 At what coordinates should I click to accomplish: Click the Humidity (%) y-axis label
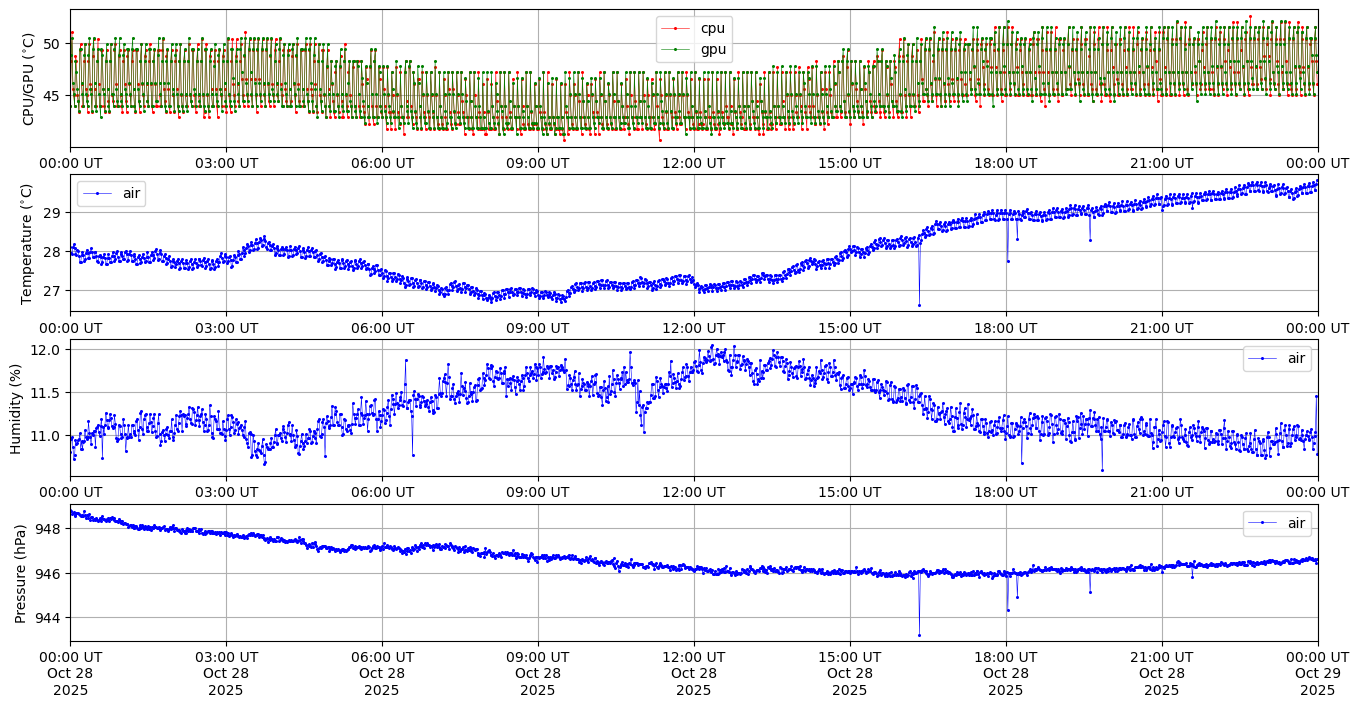pos(16,408)
